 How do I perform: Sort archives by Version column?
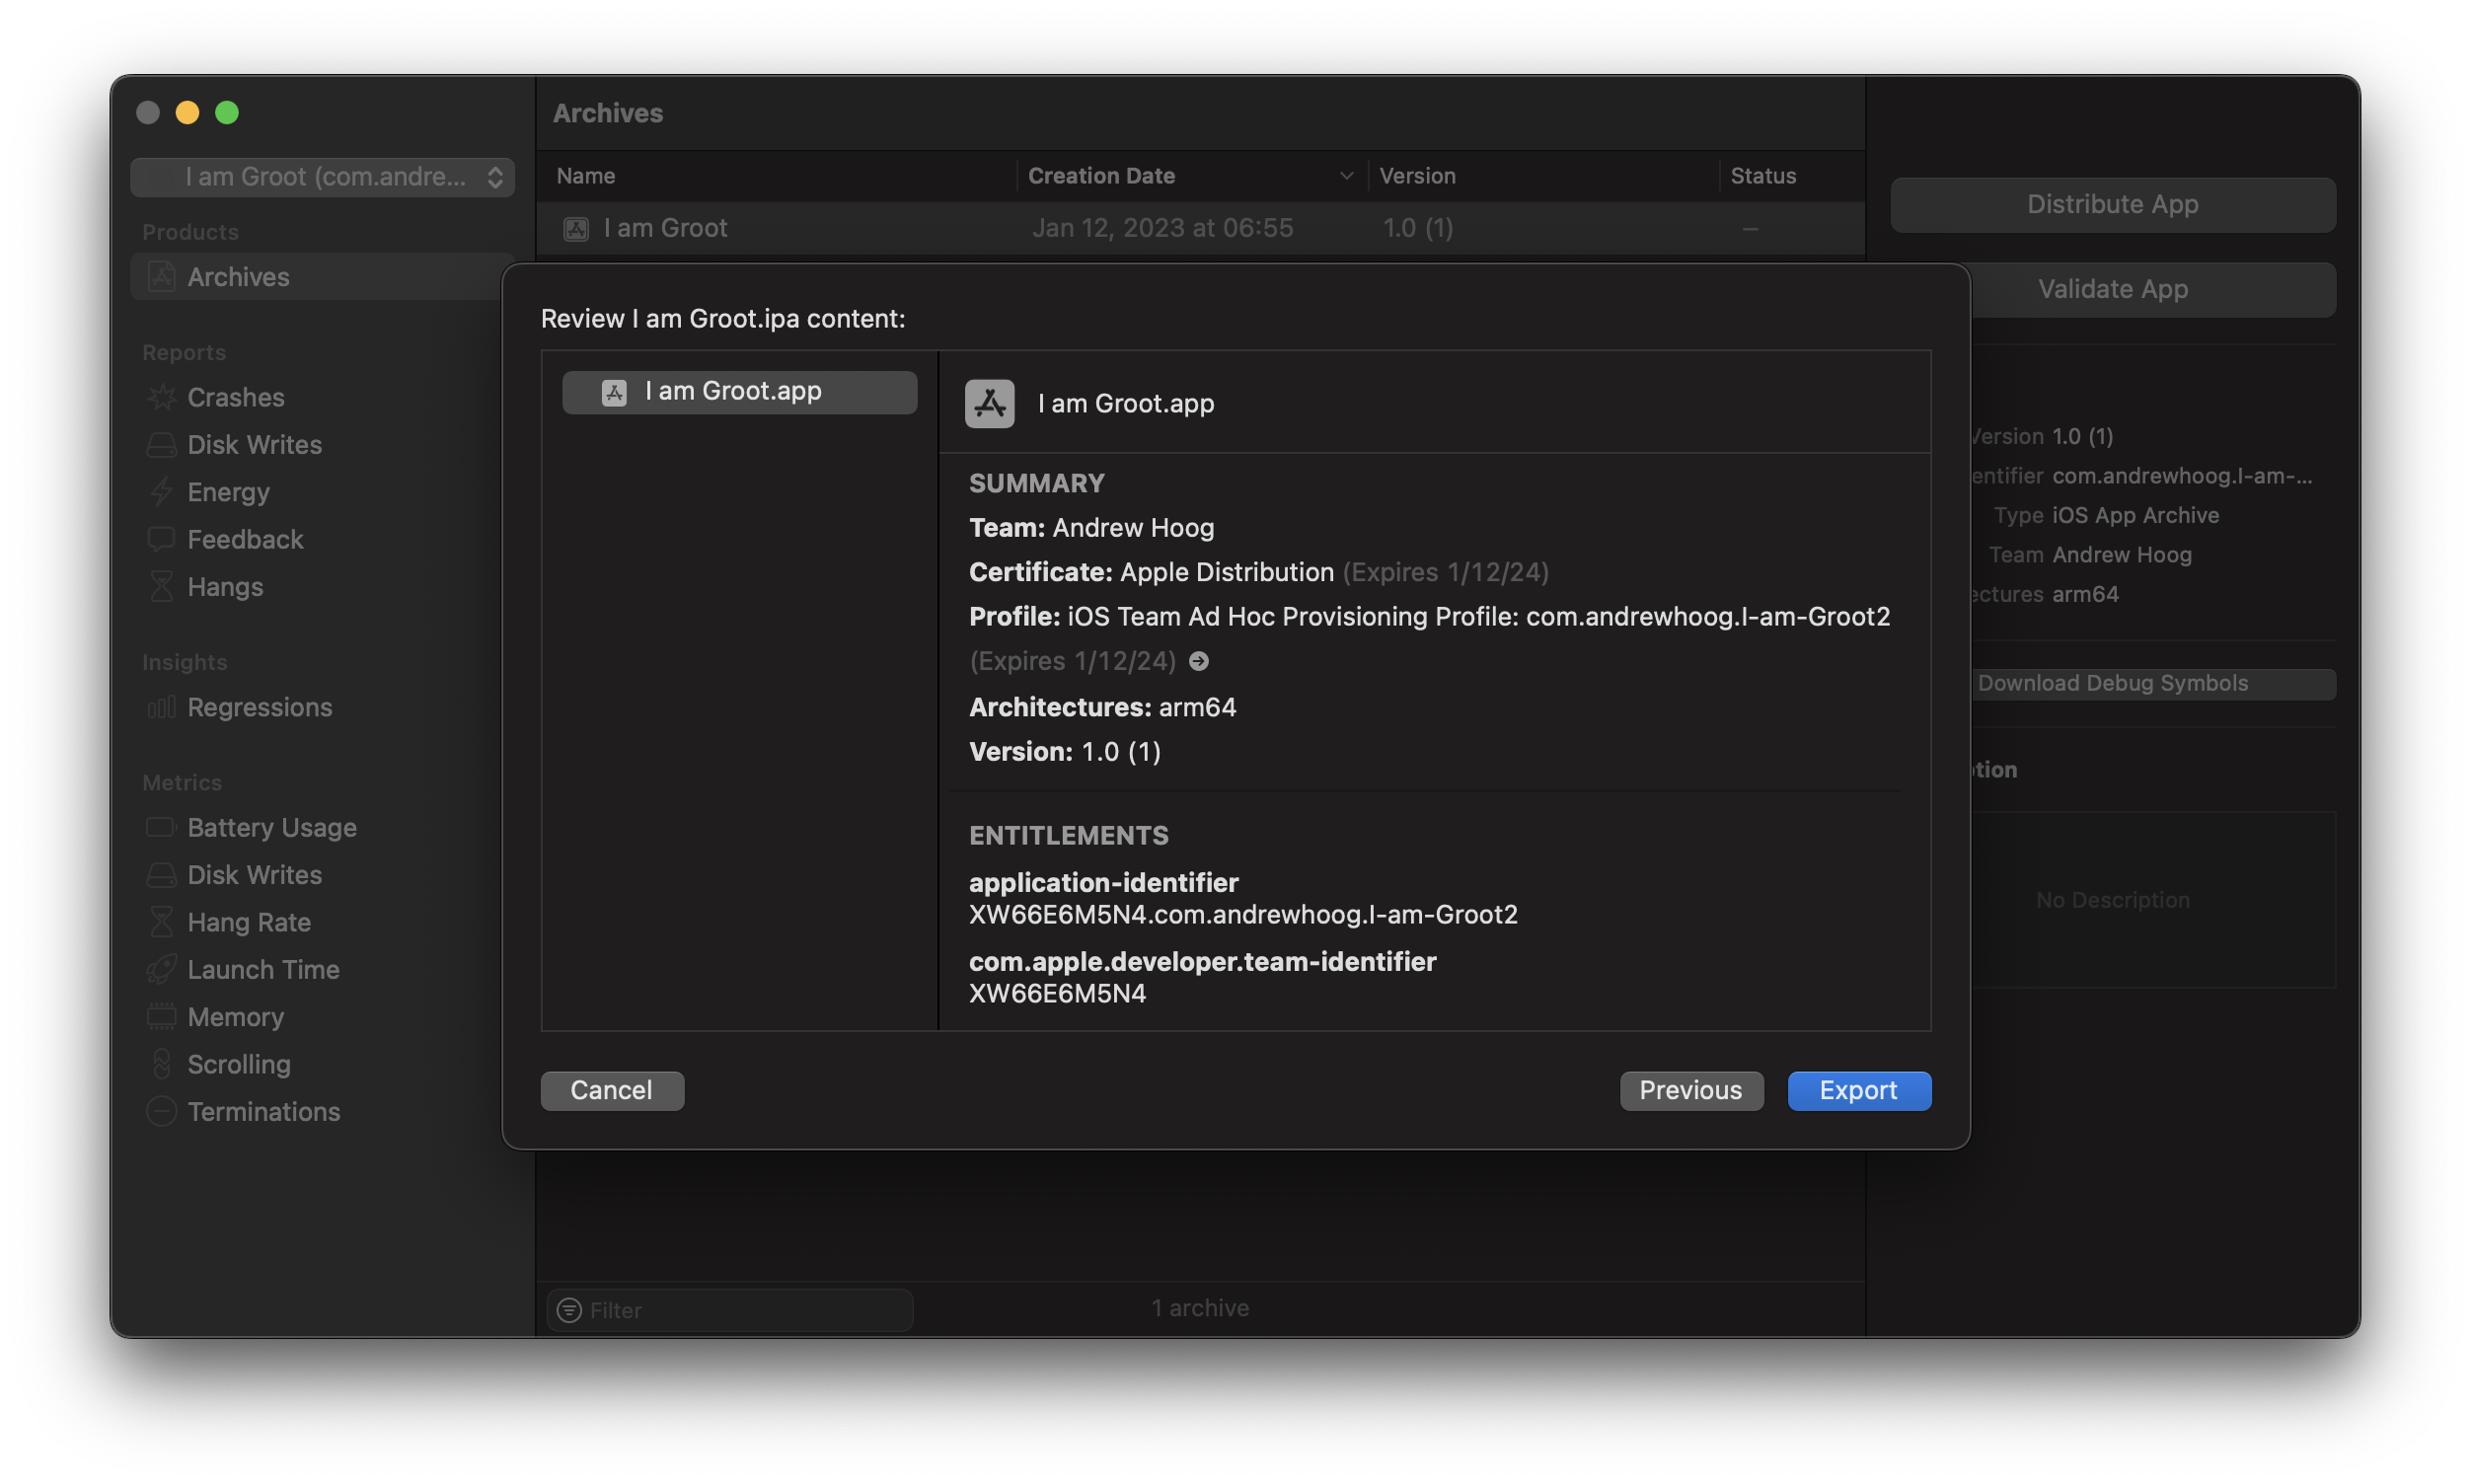(x=1543, y=176)
